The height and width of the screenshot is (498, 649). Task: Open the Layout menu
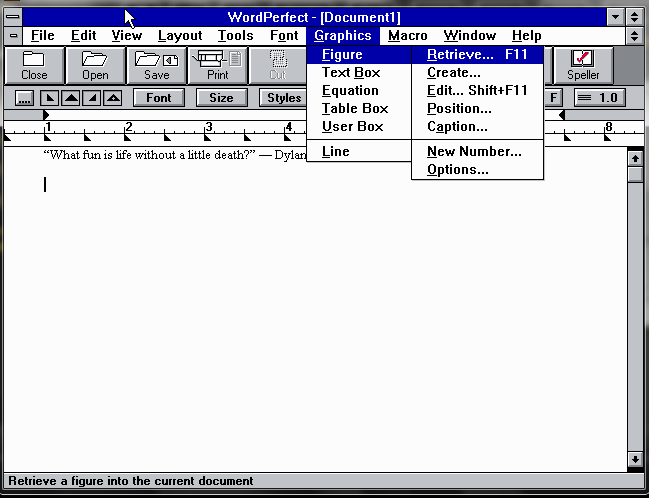180,36
